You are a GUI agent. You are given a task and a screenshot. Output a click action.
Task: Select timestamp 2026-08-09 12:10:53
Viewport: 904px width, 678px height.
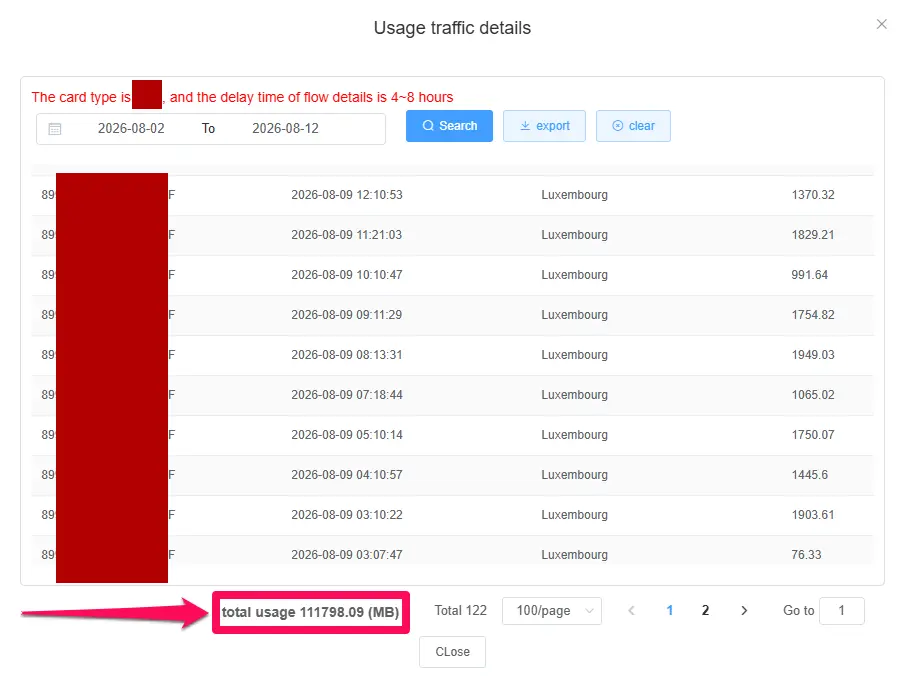tap(346, 195)
